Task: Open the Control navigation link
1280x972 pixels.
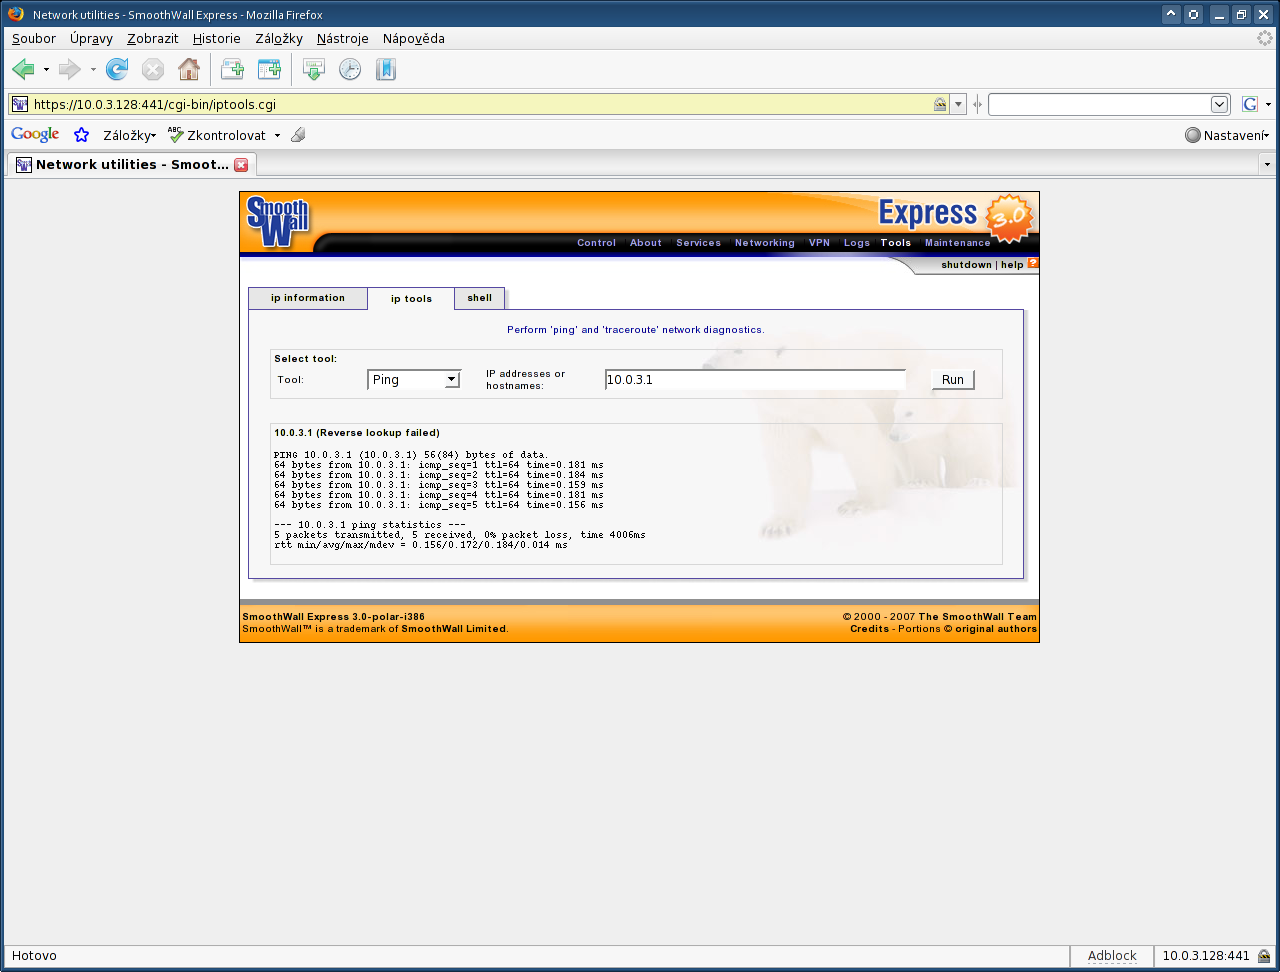Action: pos(597,243)
